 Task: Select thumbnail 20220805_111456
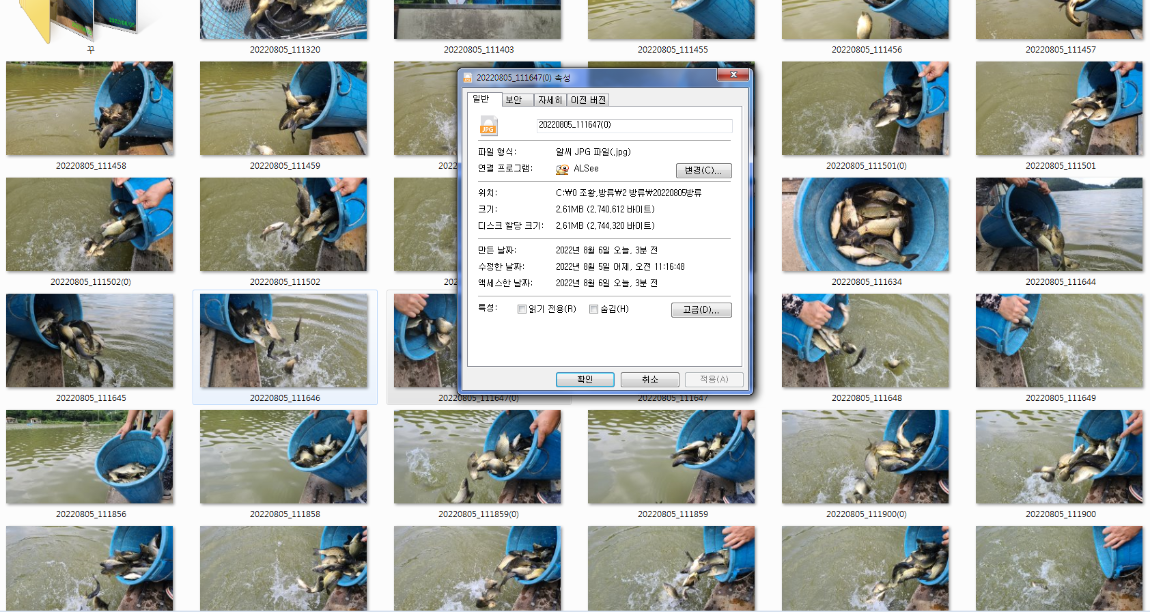(x=865, y=19)
